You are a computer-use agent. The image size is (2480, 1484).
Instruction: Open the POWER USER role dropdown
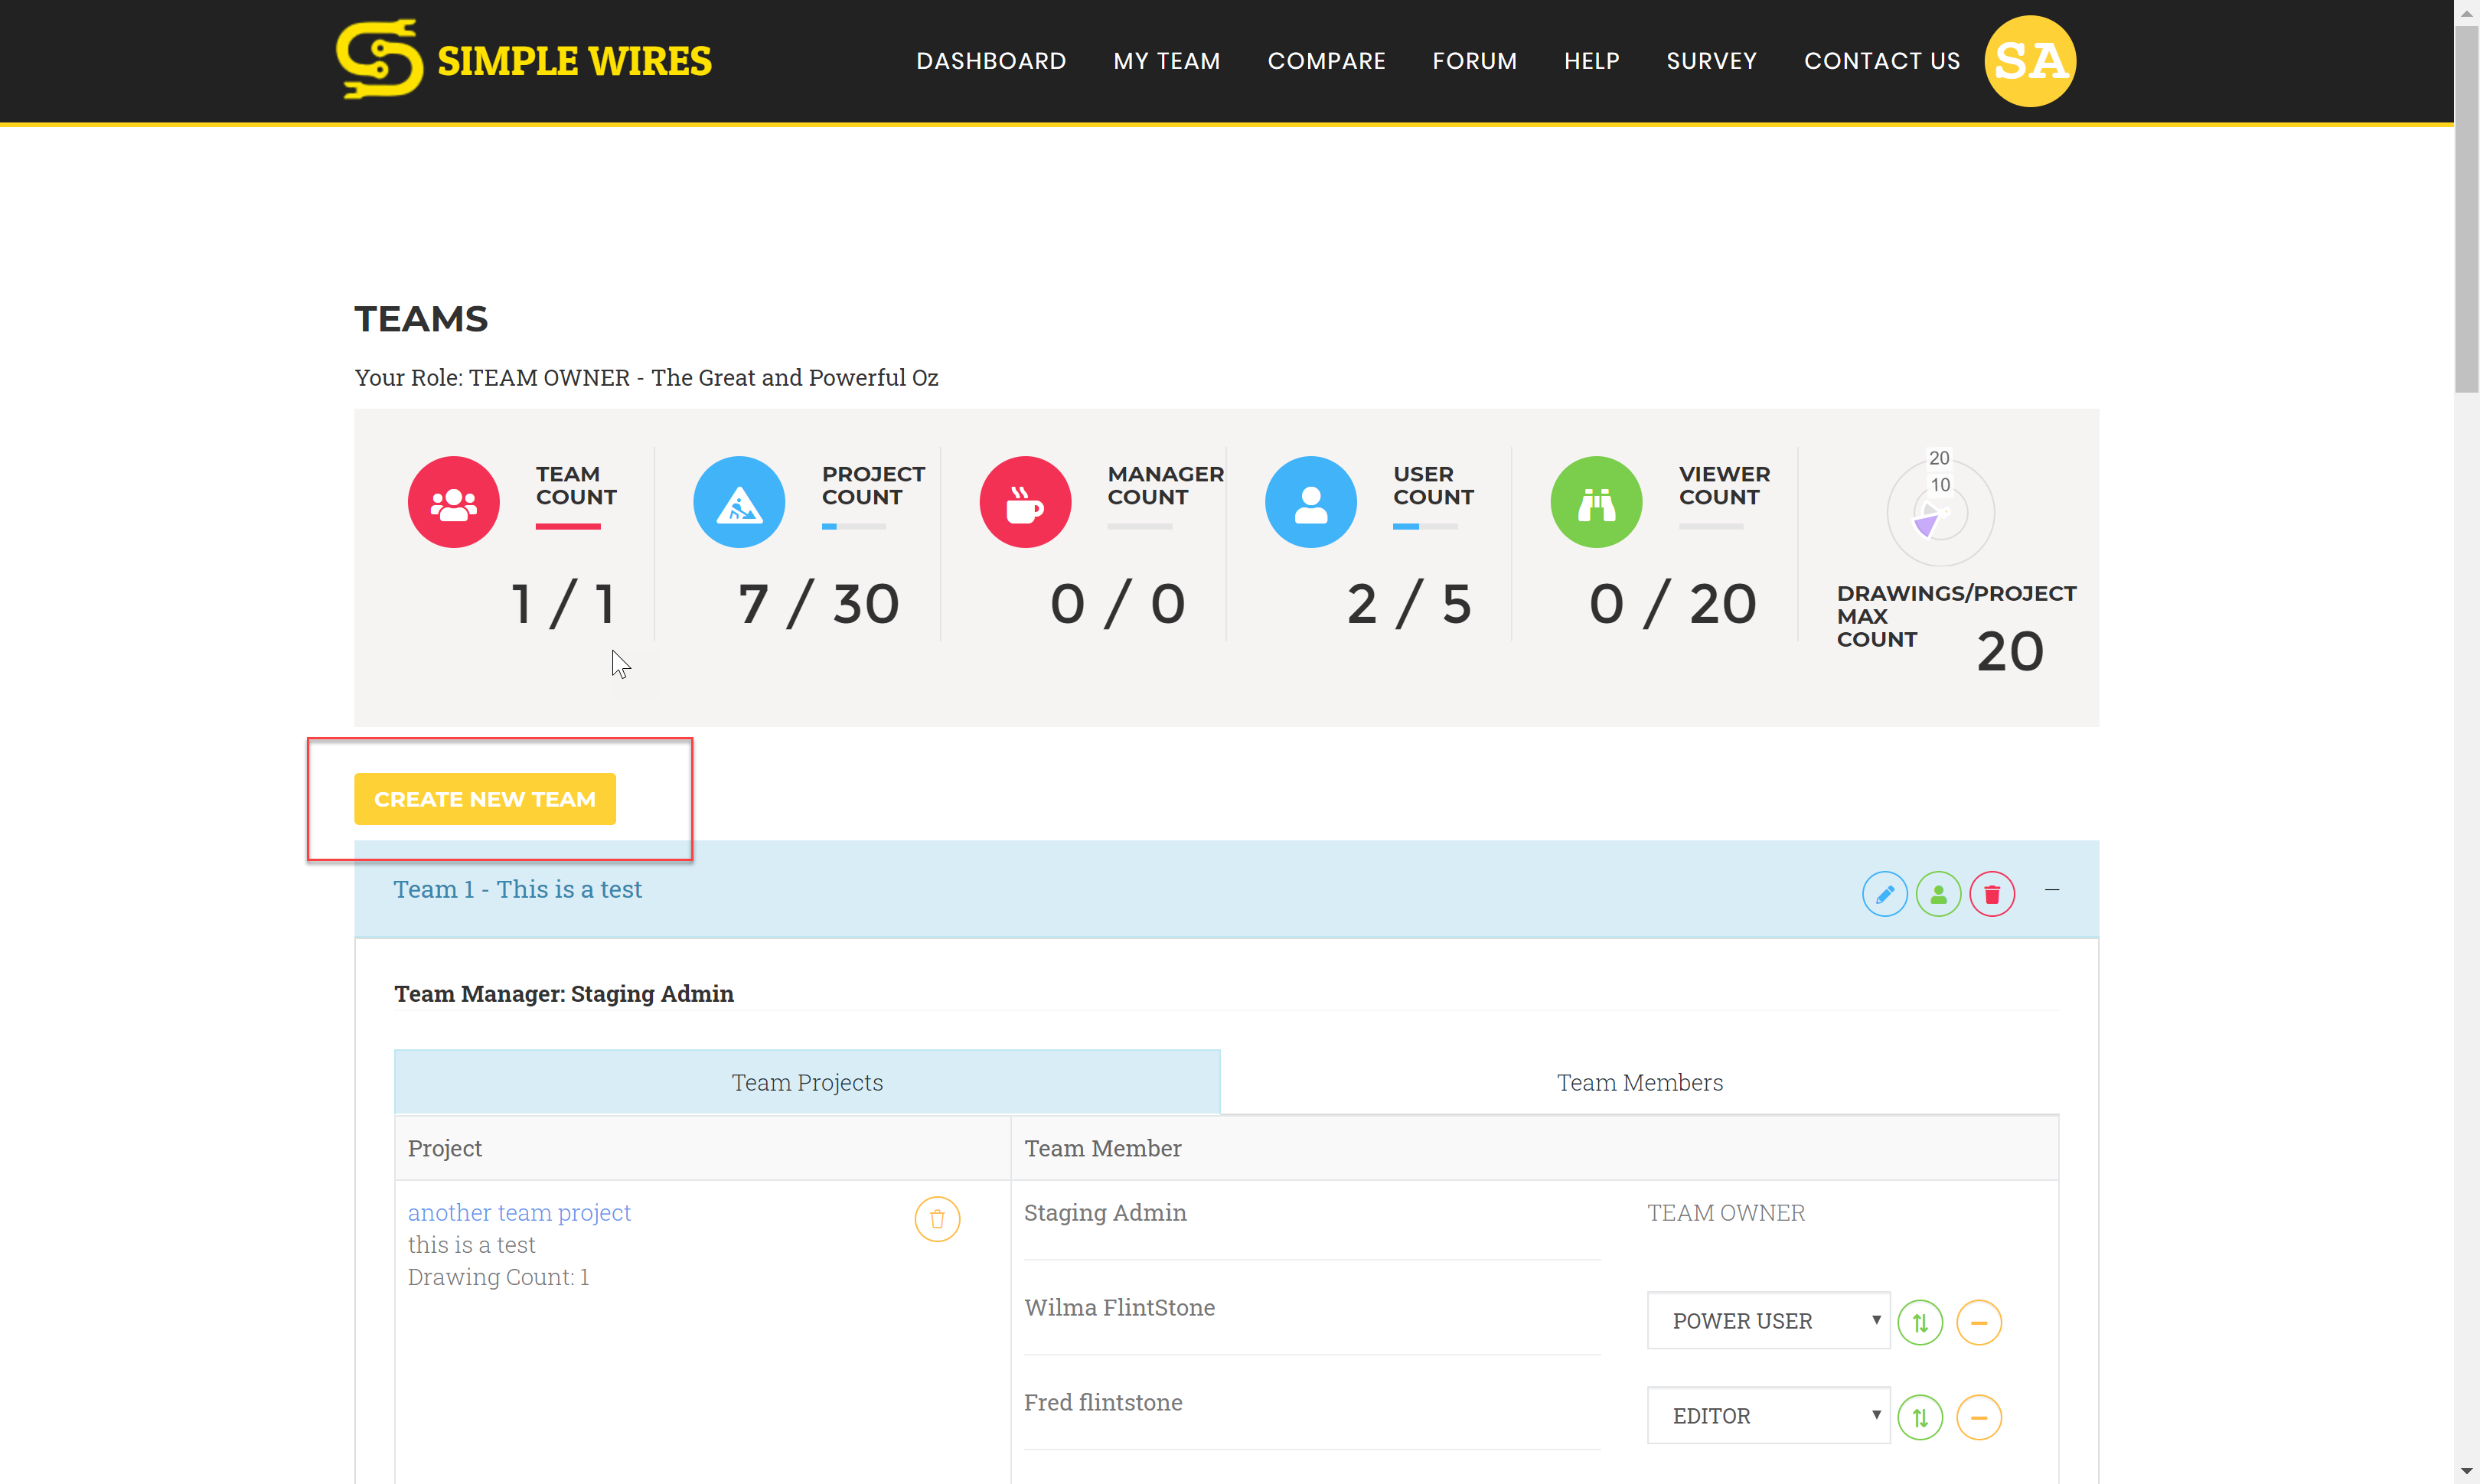pyautogui.click(x=1768, y=1321)
